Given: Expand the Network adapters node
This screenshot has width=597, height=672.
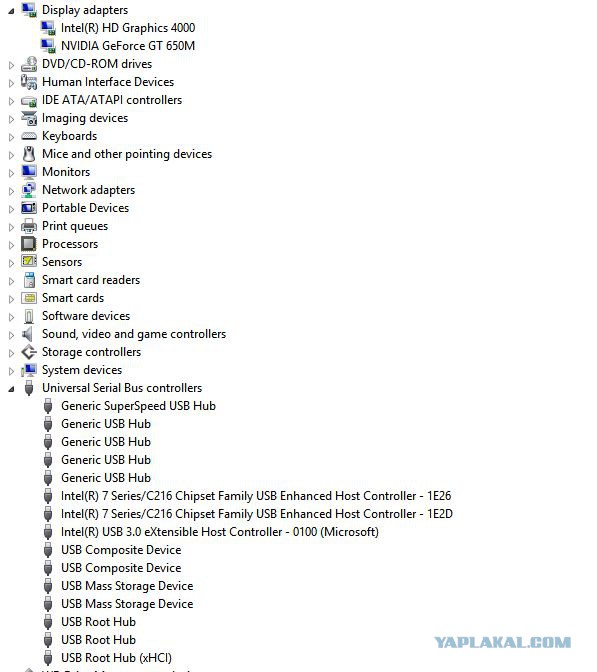Looking at the screenshot, I should pyautogui.click(x=12, y=191).
